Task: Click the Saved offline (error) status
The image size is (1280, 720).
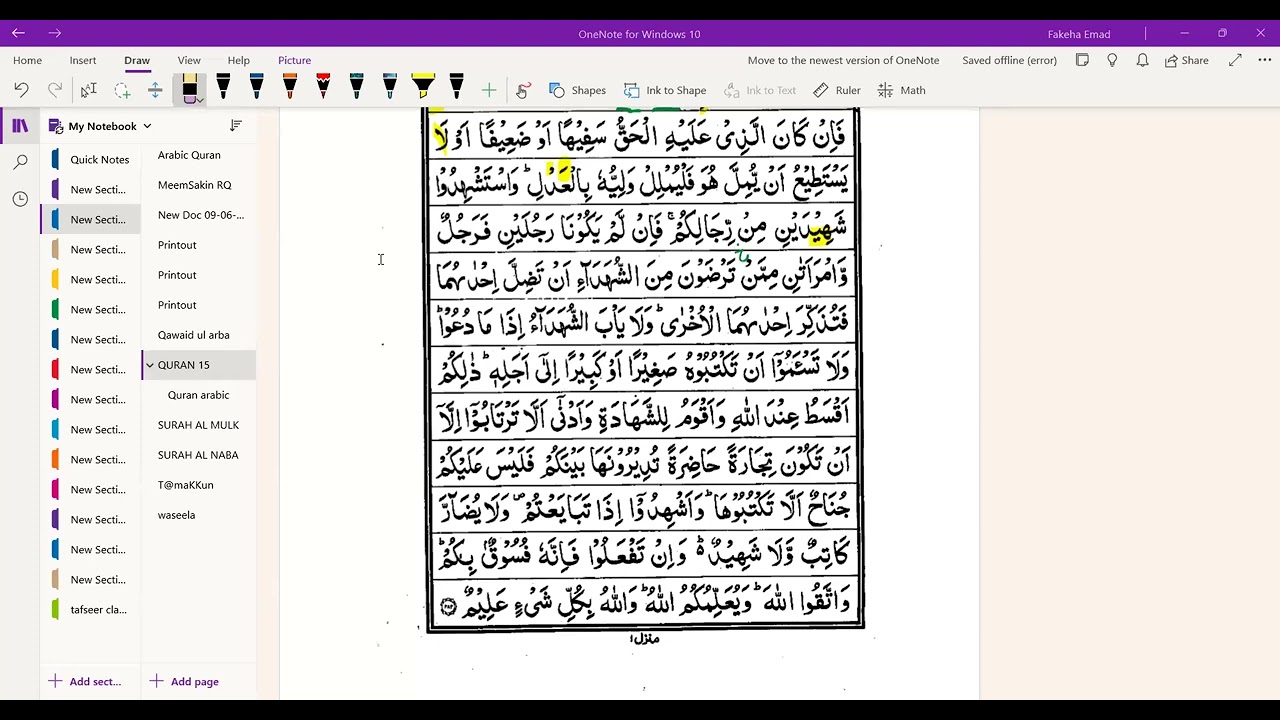Action: pos(1009,60)
